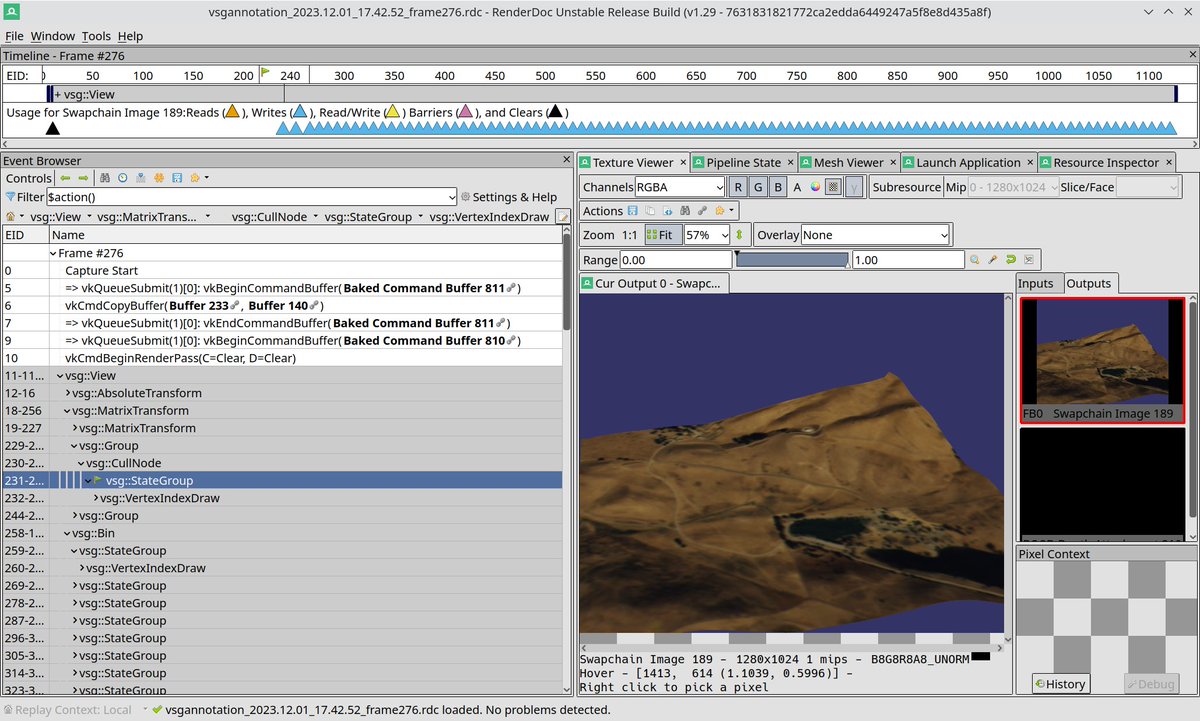This screenshot has height=721, width=1200.
Task: Go to next event with green forward arrow
Action: (83, 178)
